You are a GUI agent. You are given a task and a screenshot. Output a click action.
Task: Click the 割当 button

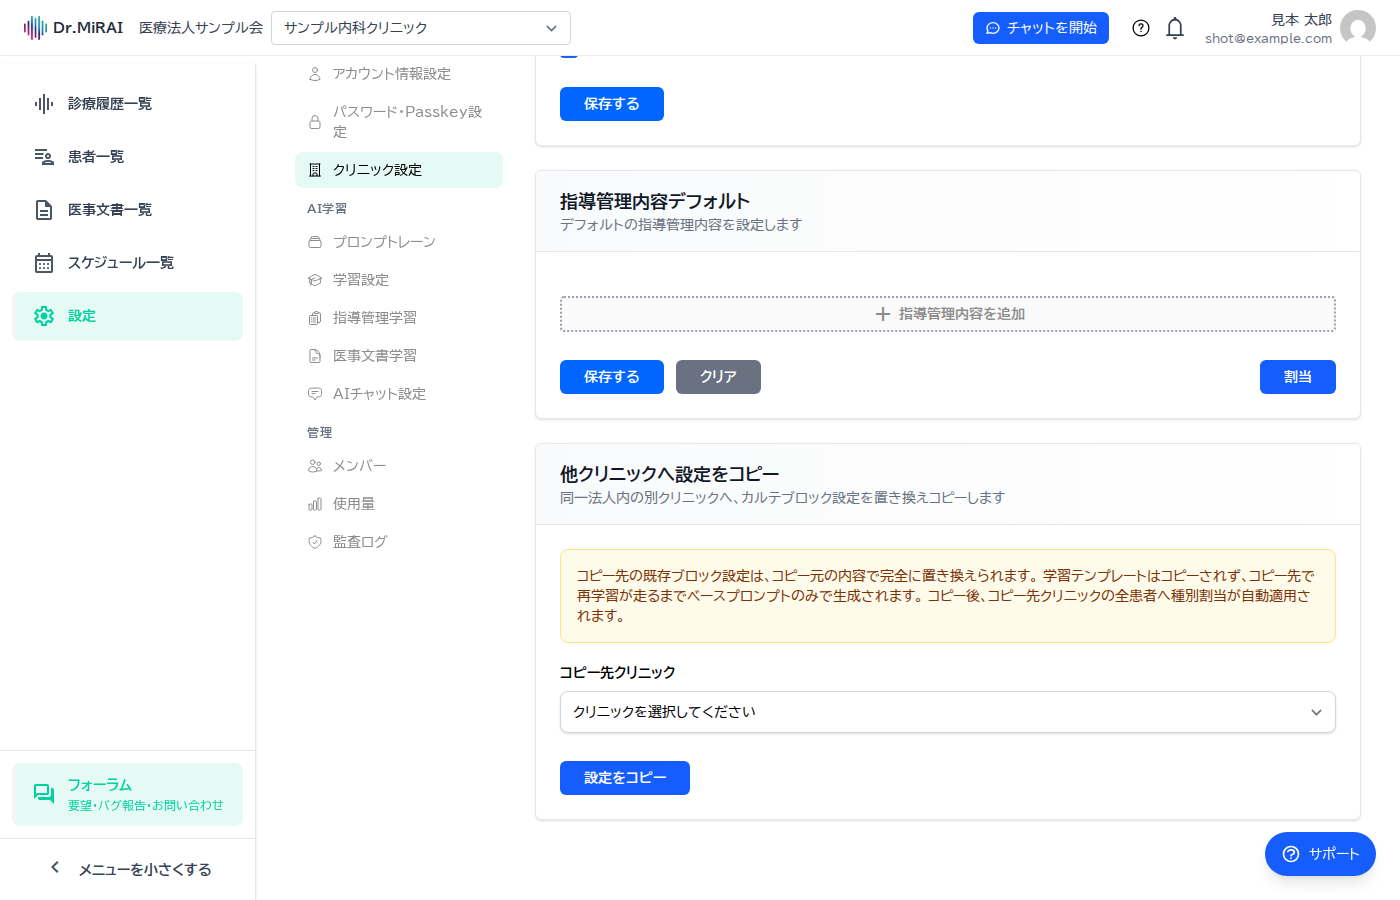pos(1298,377)
